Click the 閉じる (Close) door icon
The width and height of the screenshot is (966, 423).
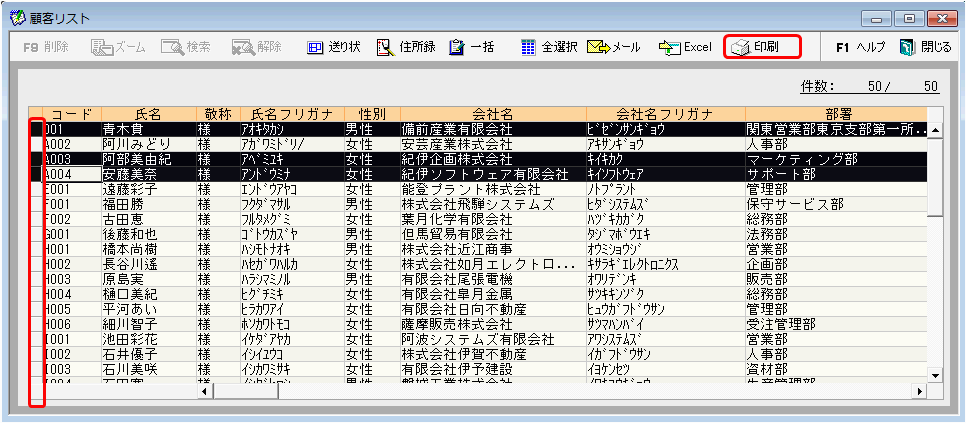[x=908, y=47]
